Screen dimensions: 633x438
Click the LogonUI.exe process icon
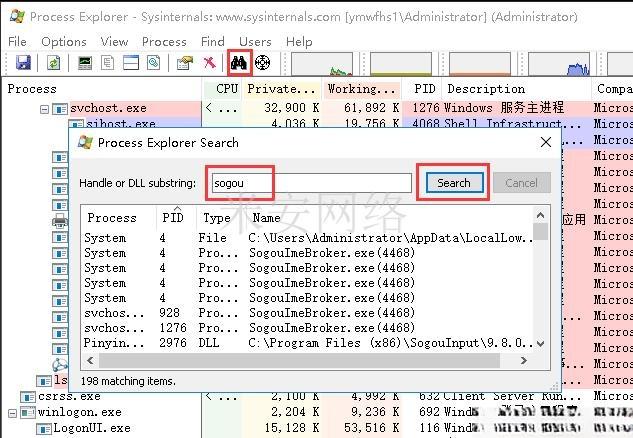[x=44, y=429]
